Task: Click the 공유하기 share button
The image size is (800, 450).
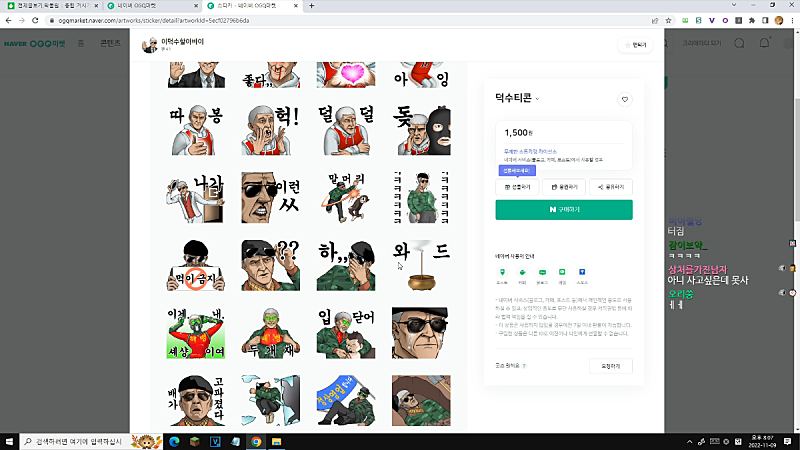Action: click(x=611, y=187)
